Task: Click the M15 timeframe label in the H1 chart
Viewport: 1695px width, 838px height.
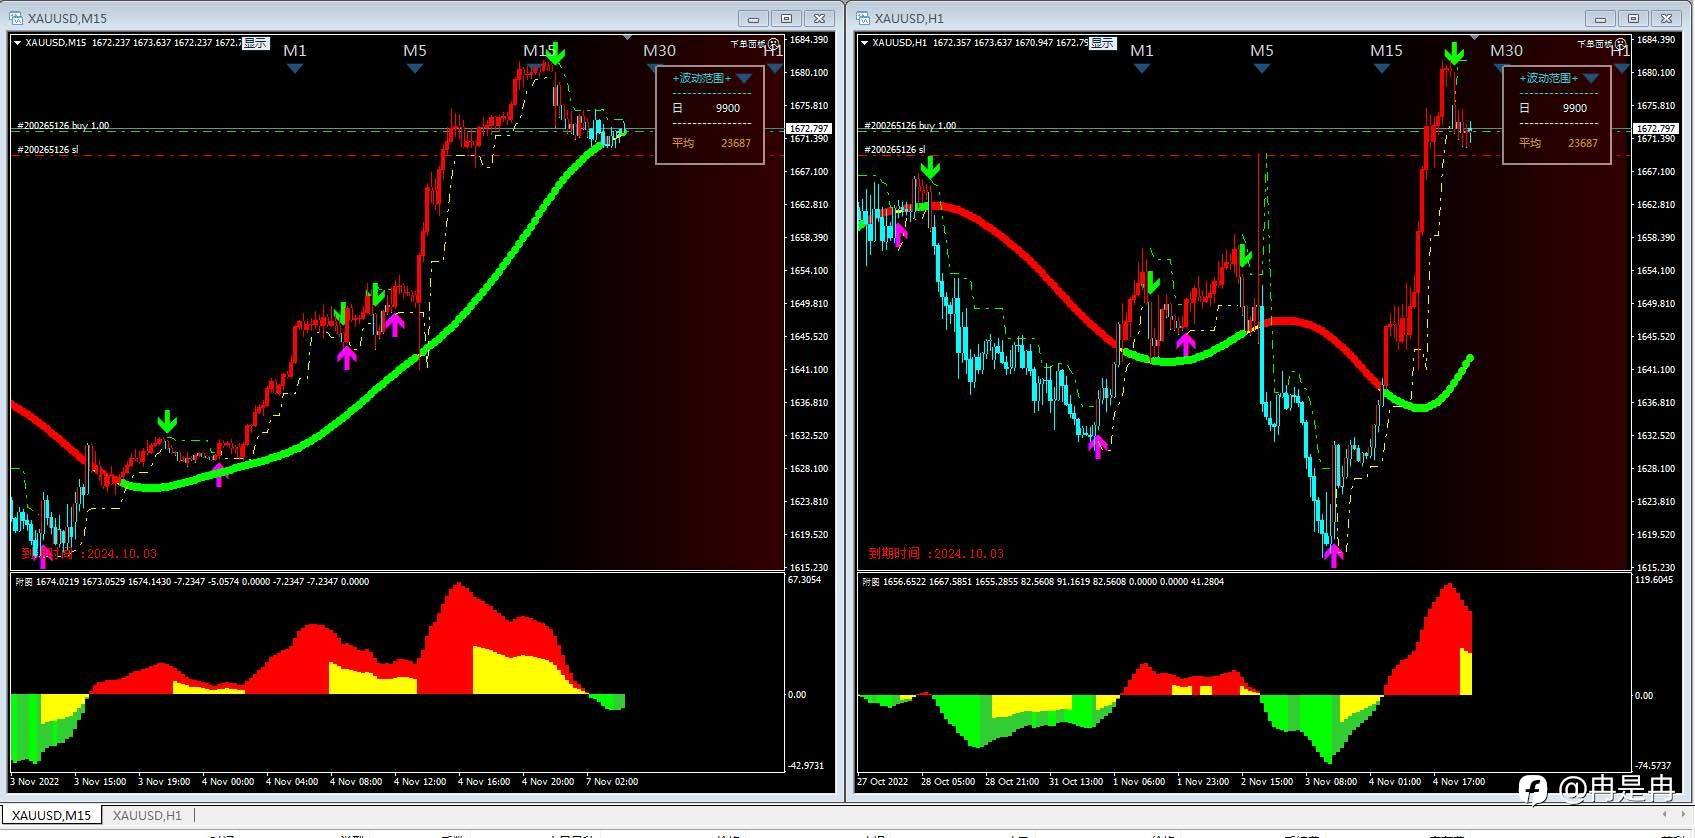Action: (x=1386, y=50)
